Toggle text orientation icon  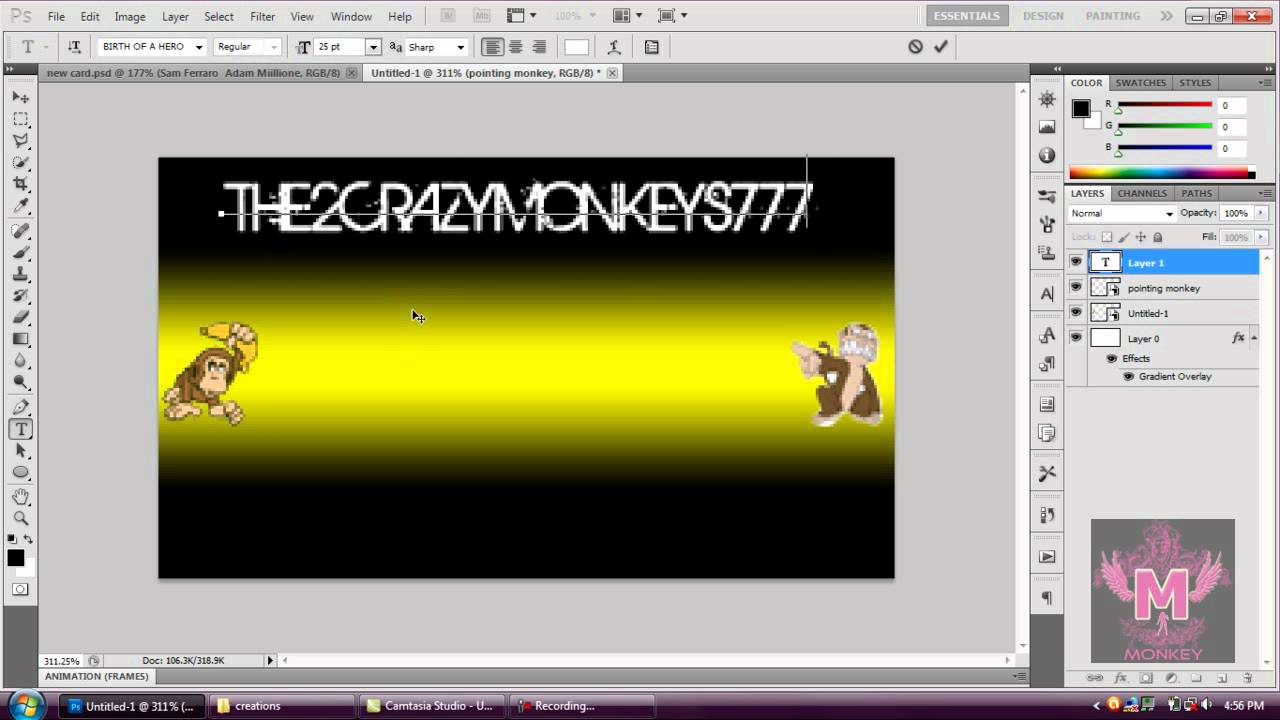point(74,47)
